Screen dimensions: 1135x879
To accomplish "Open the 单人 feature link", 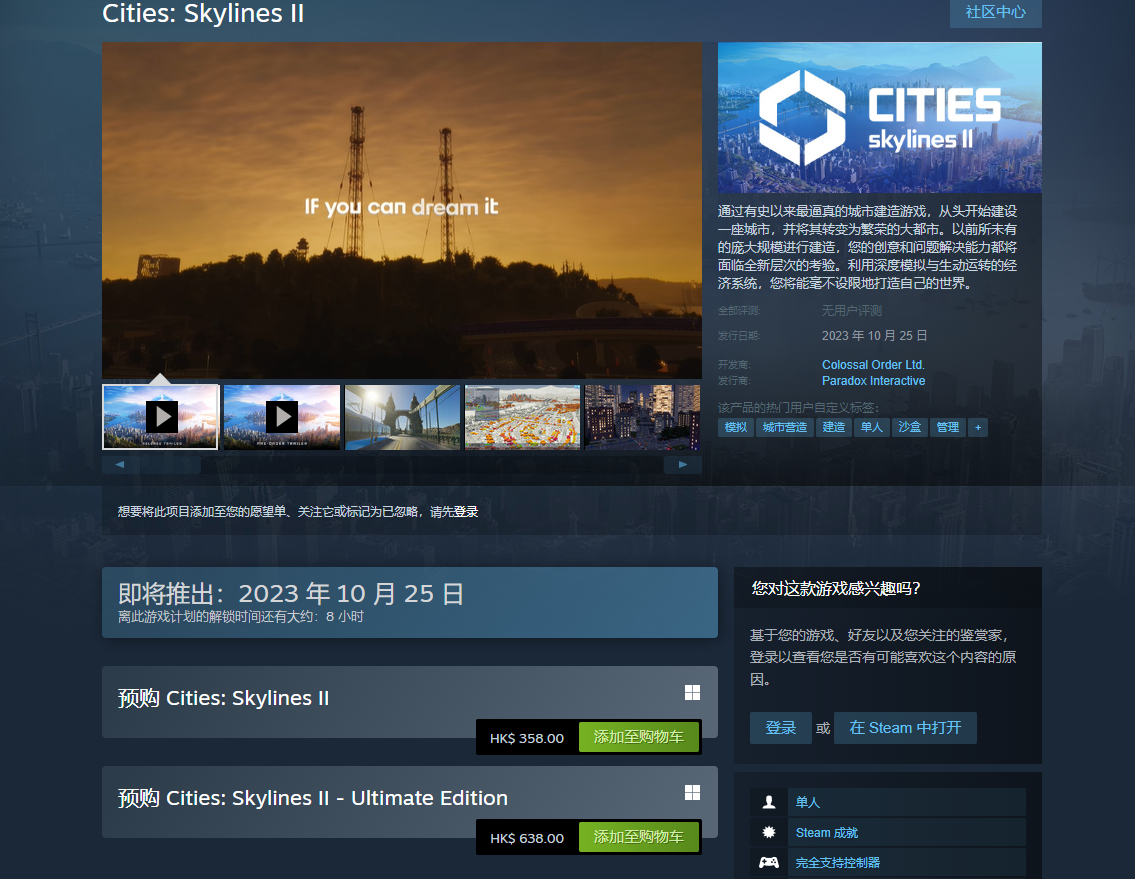I will (808, 802).
